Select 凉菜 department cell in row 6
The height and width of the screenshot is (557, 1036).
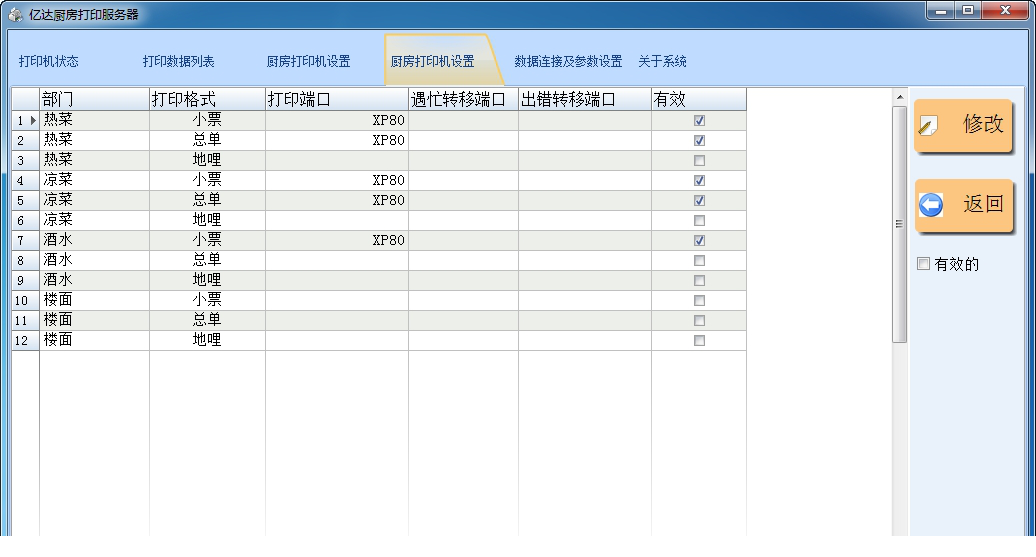94,221
